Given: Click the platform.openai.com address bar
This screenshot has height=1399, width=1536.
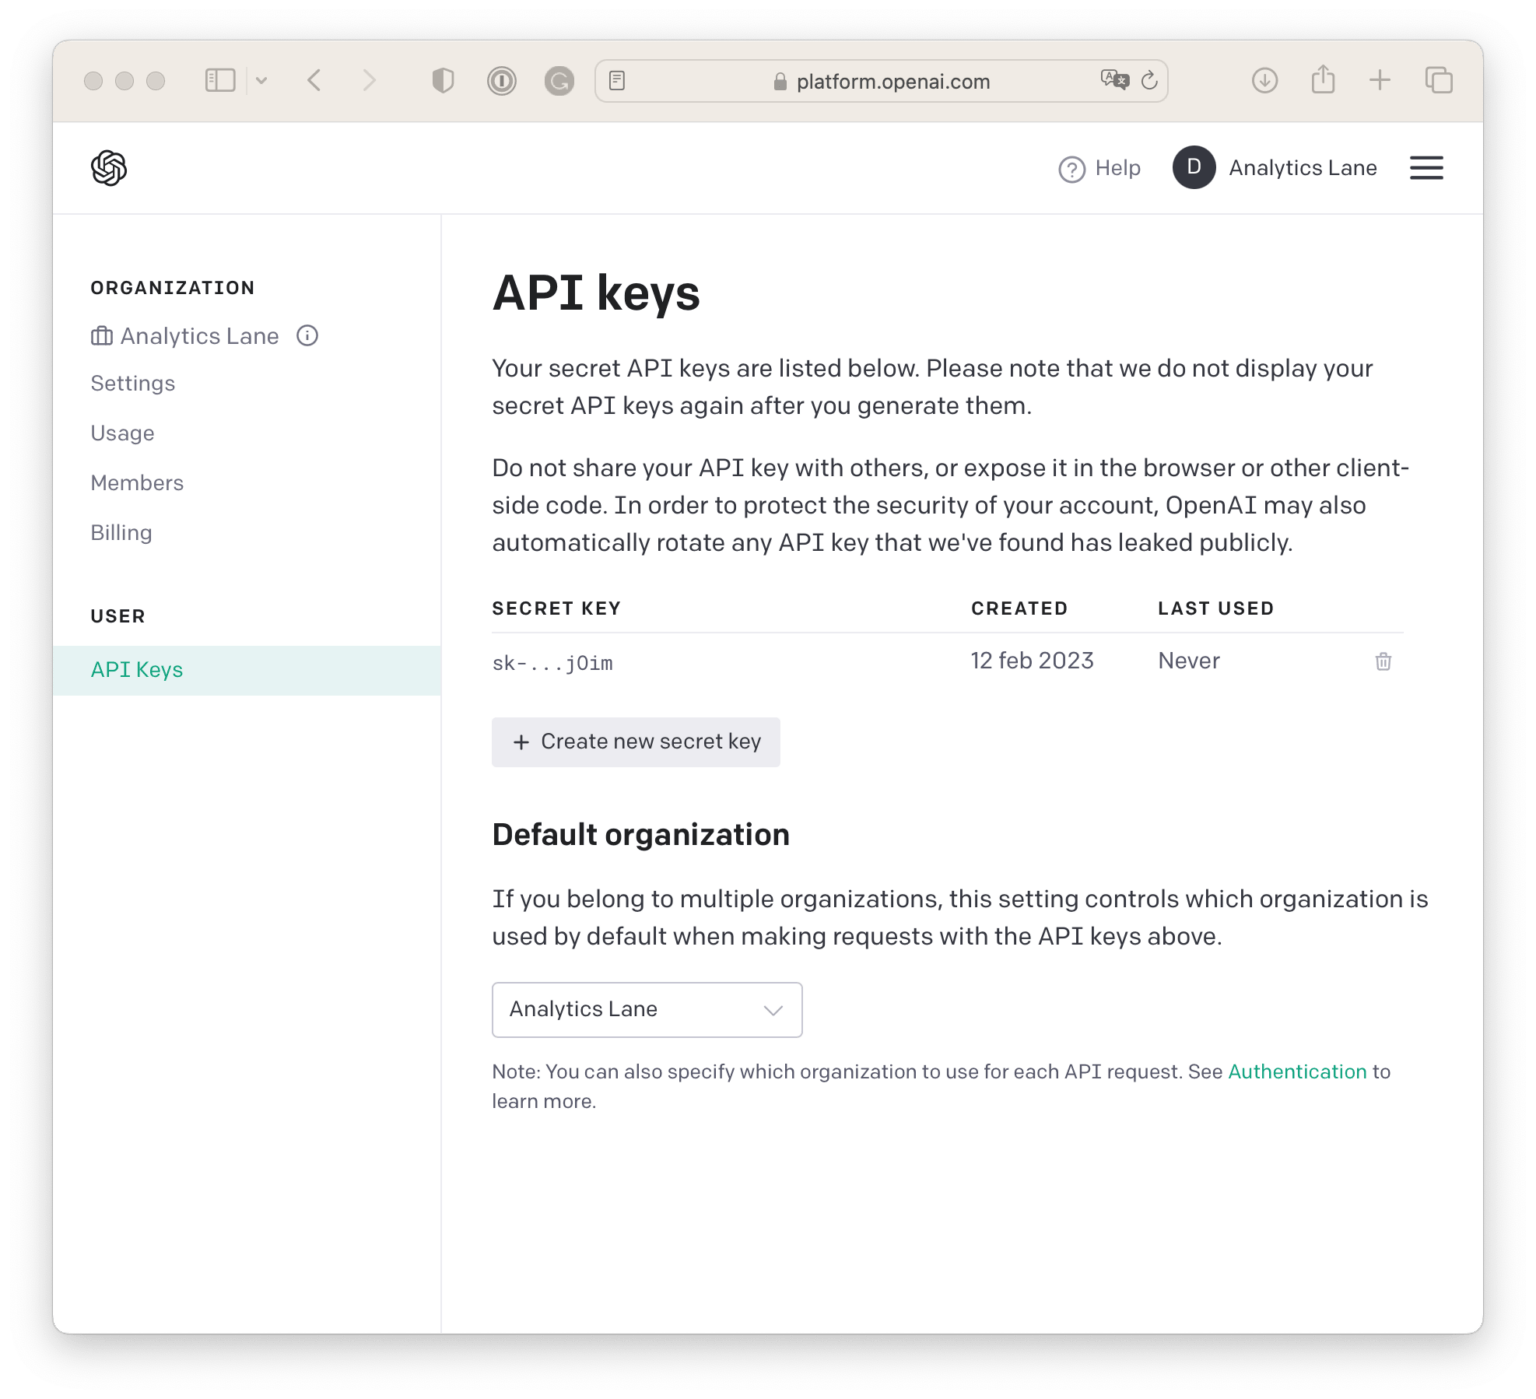Looking at the screenshot, I should pyautogui.click(x=881, y=81).
